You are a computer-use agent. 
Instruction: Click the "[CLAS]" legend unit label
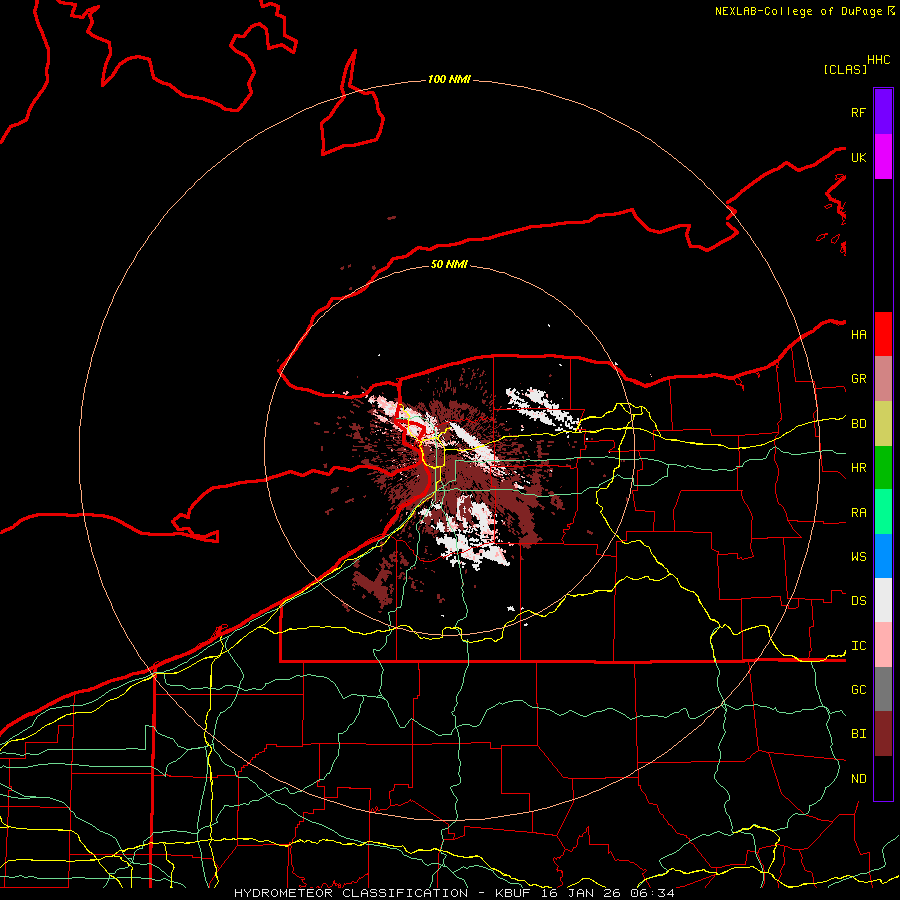pos(845,69)
